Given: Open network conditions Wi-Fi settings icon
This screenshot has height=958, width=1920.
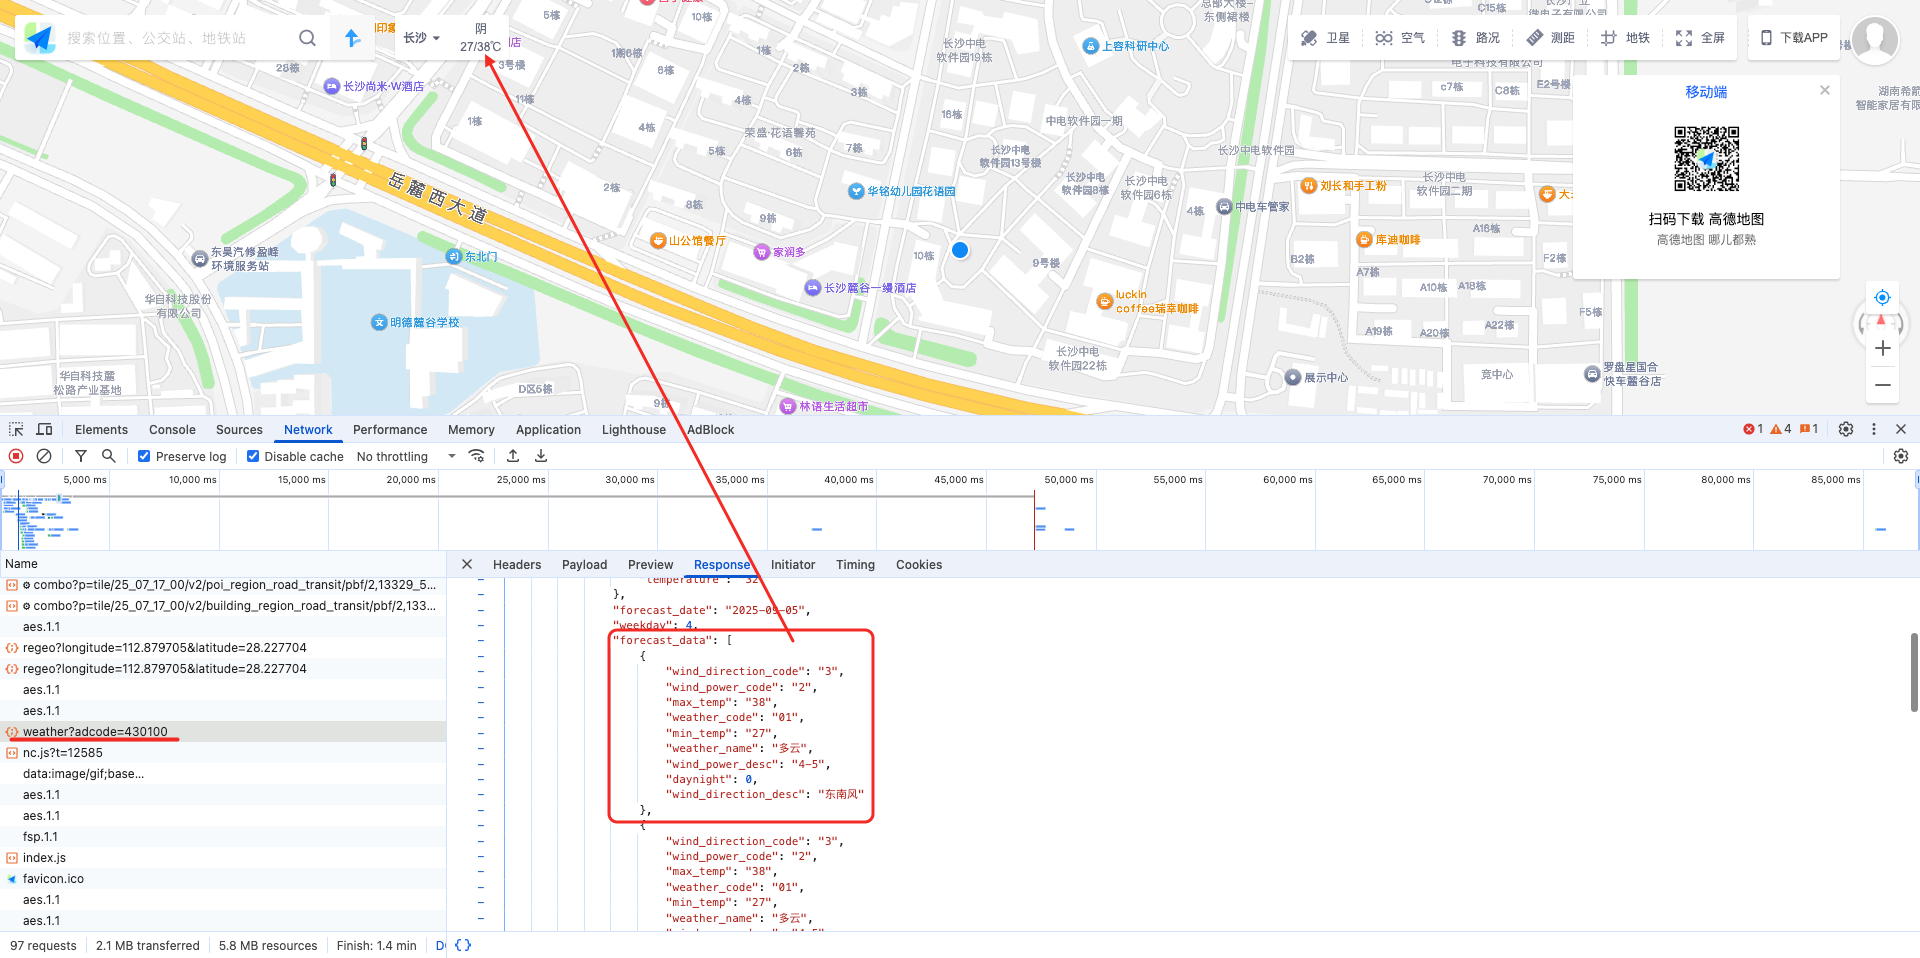Looking at the screenshot, I should (477, 456).
